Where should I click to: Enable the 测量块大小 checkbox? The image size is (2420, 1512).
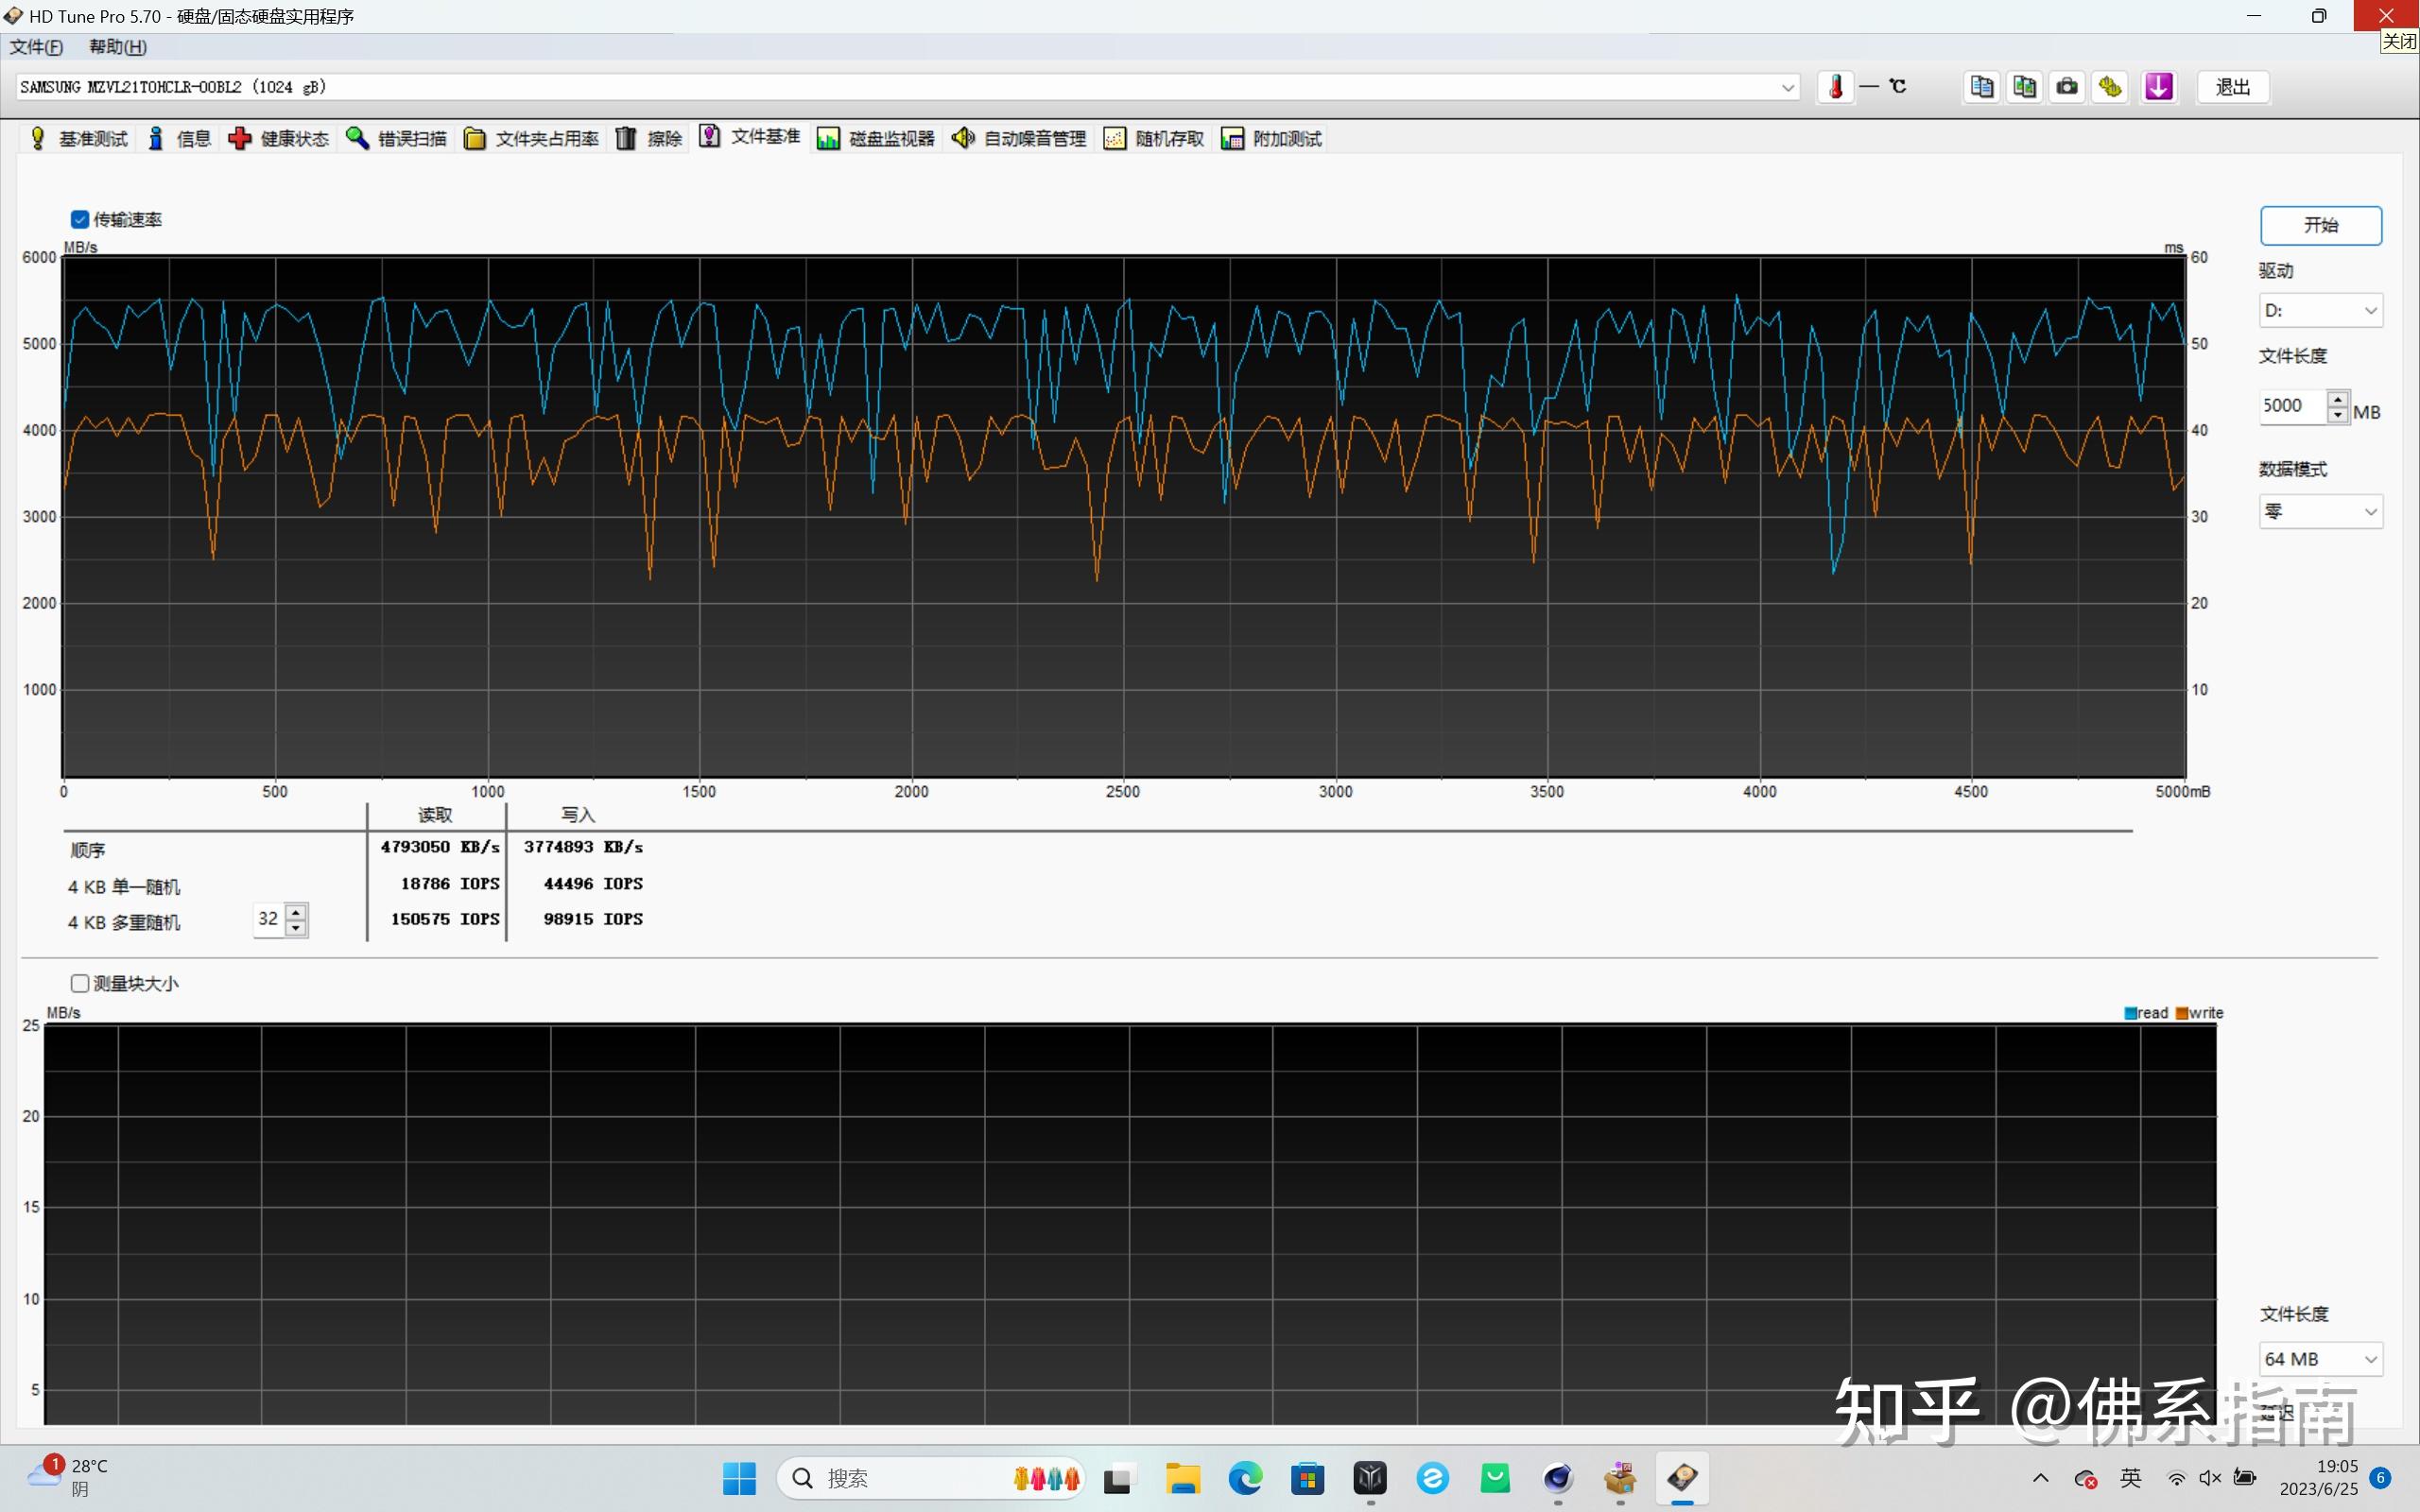tap(80, 983)
